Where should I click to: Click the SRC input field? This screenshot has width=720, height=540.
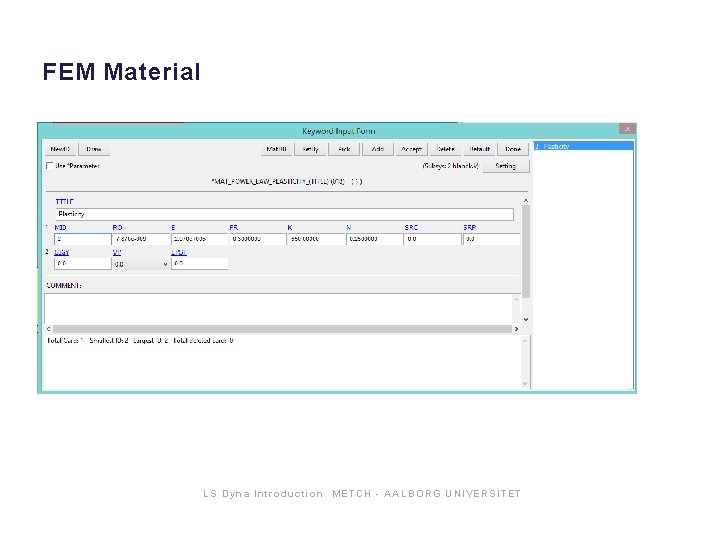pos(433,239)
